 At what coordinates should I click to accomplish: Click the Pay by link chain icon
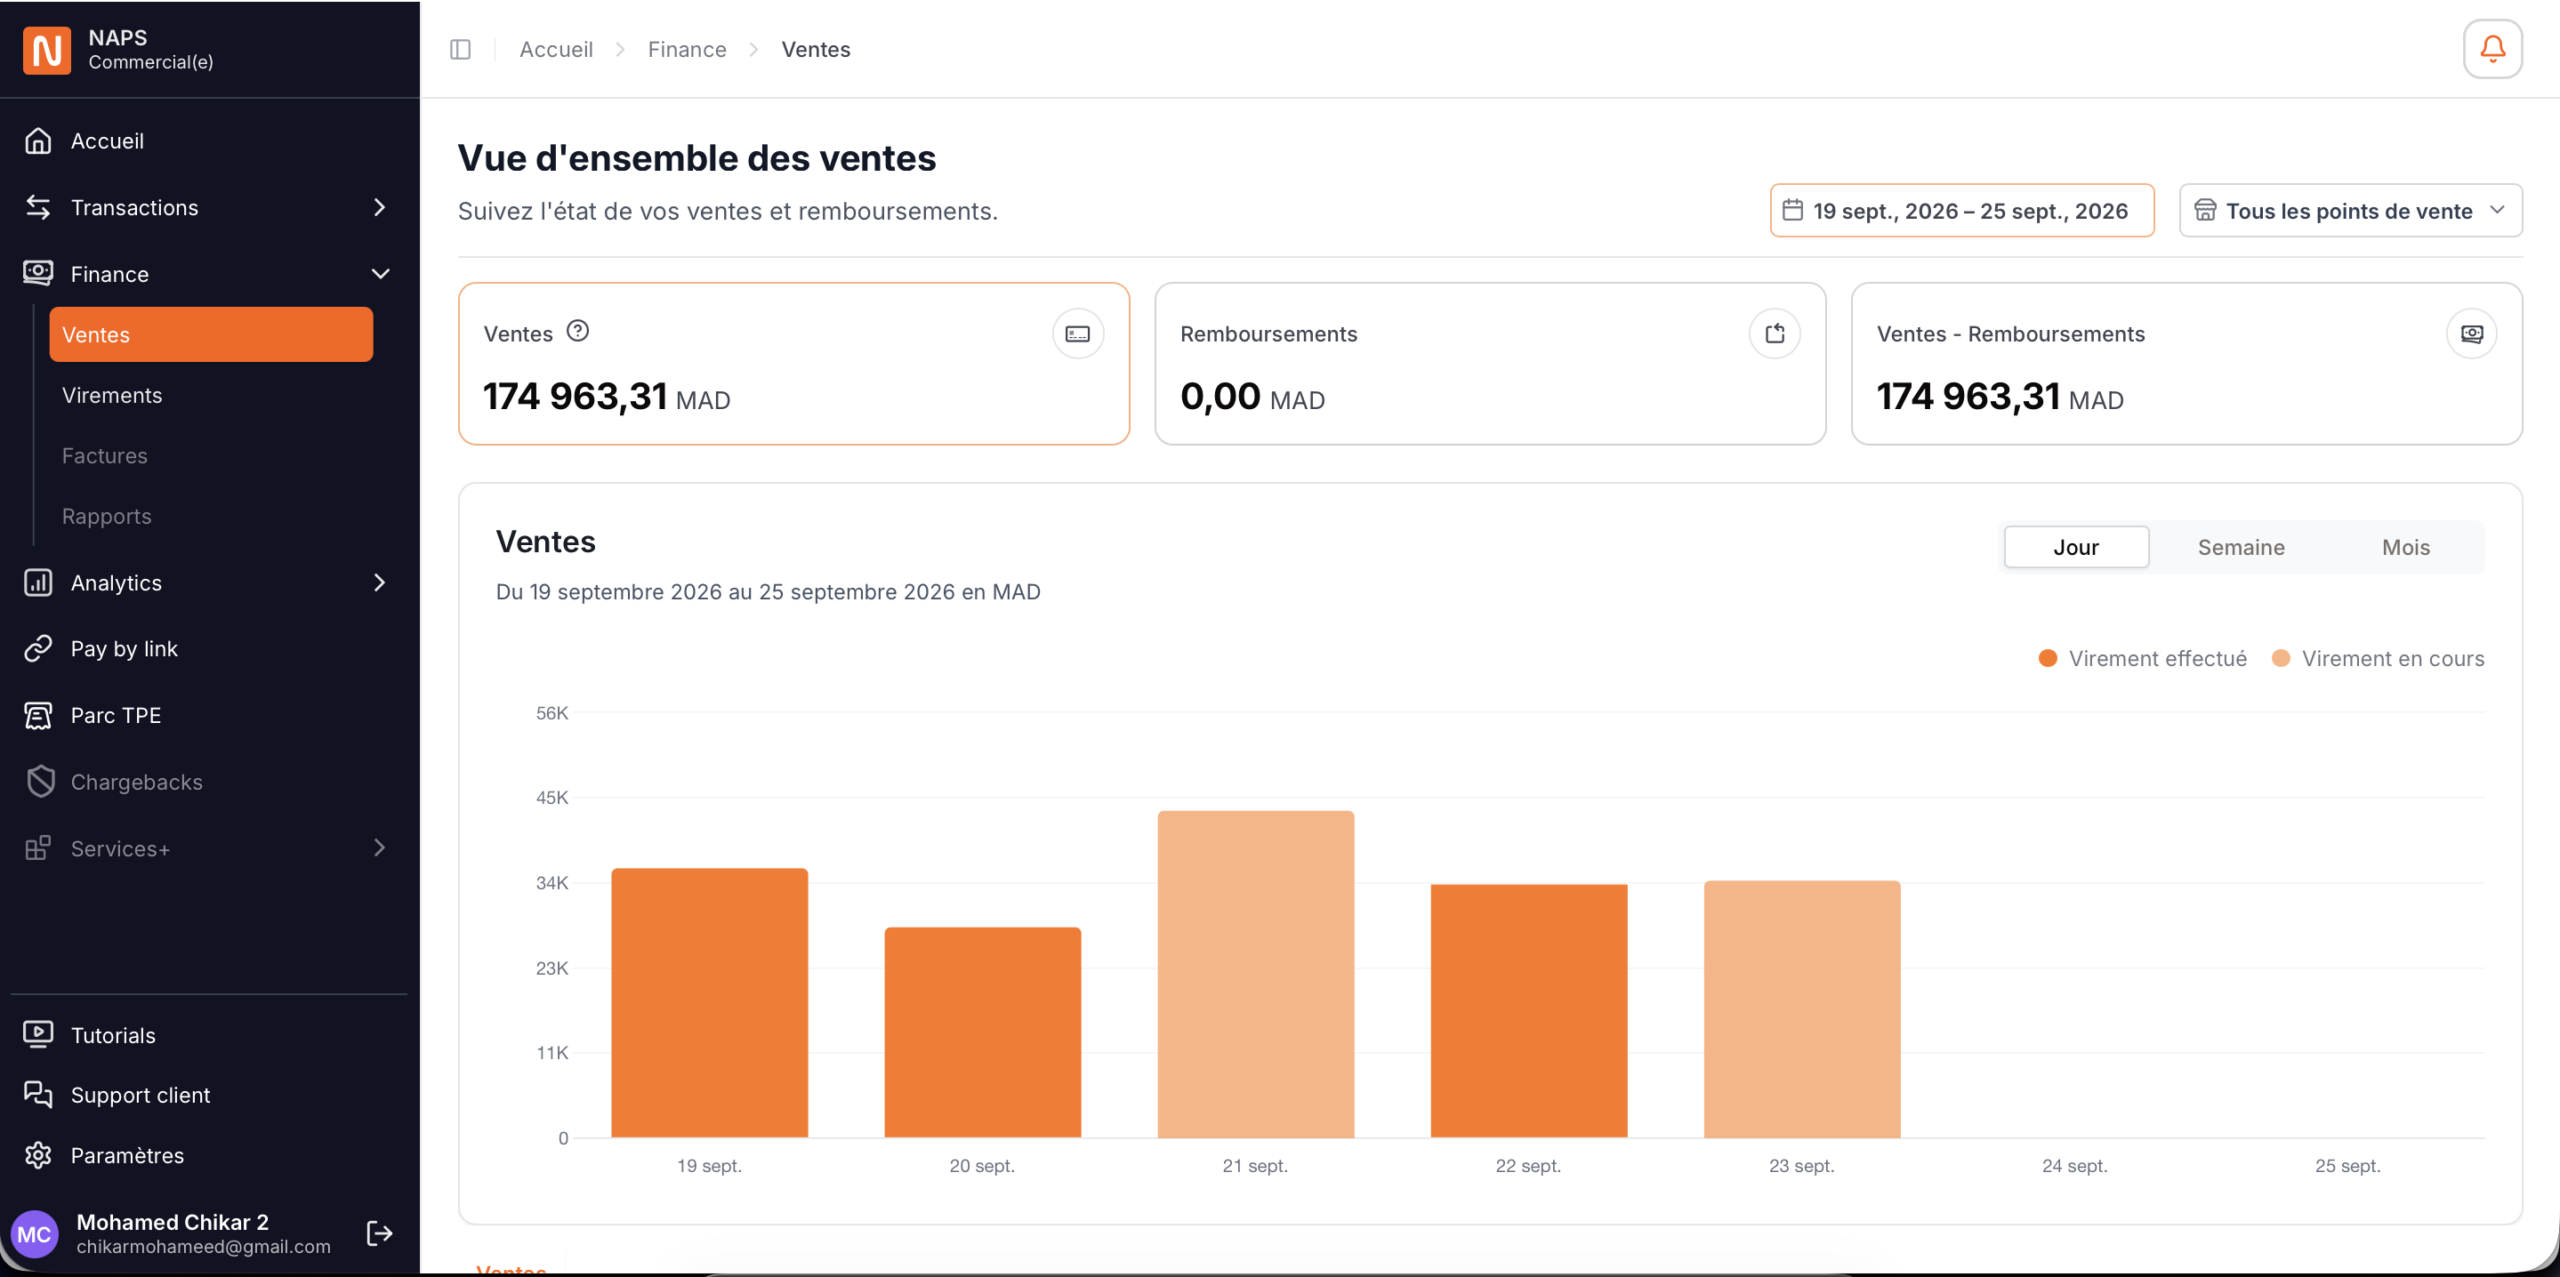(38, 649)
